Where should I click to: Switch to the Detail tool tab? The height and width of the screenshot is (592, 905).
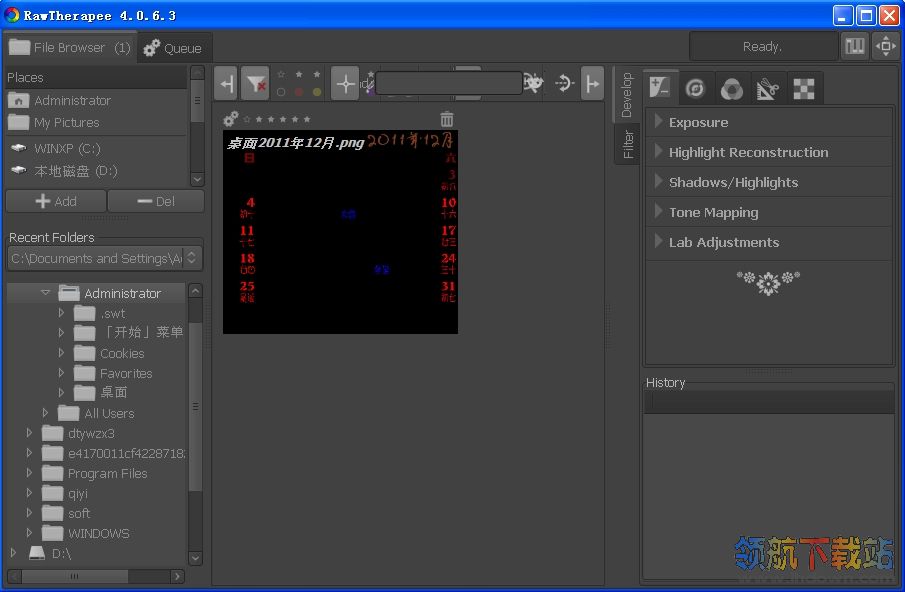coord(696,89)
